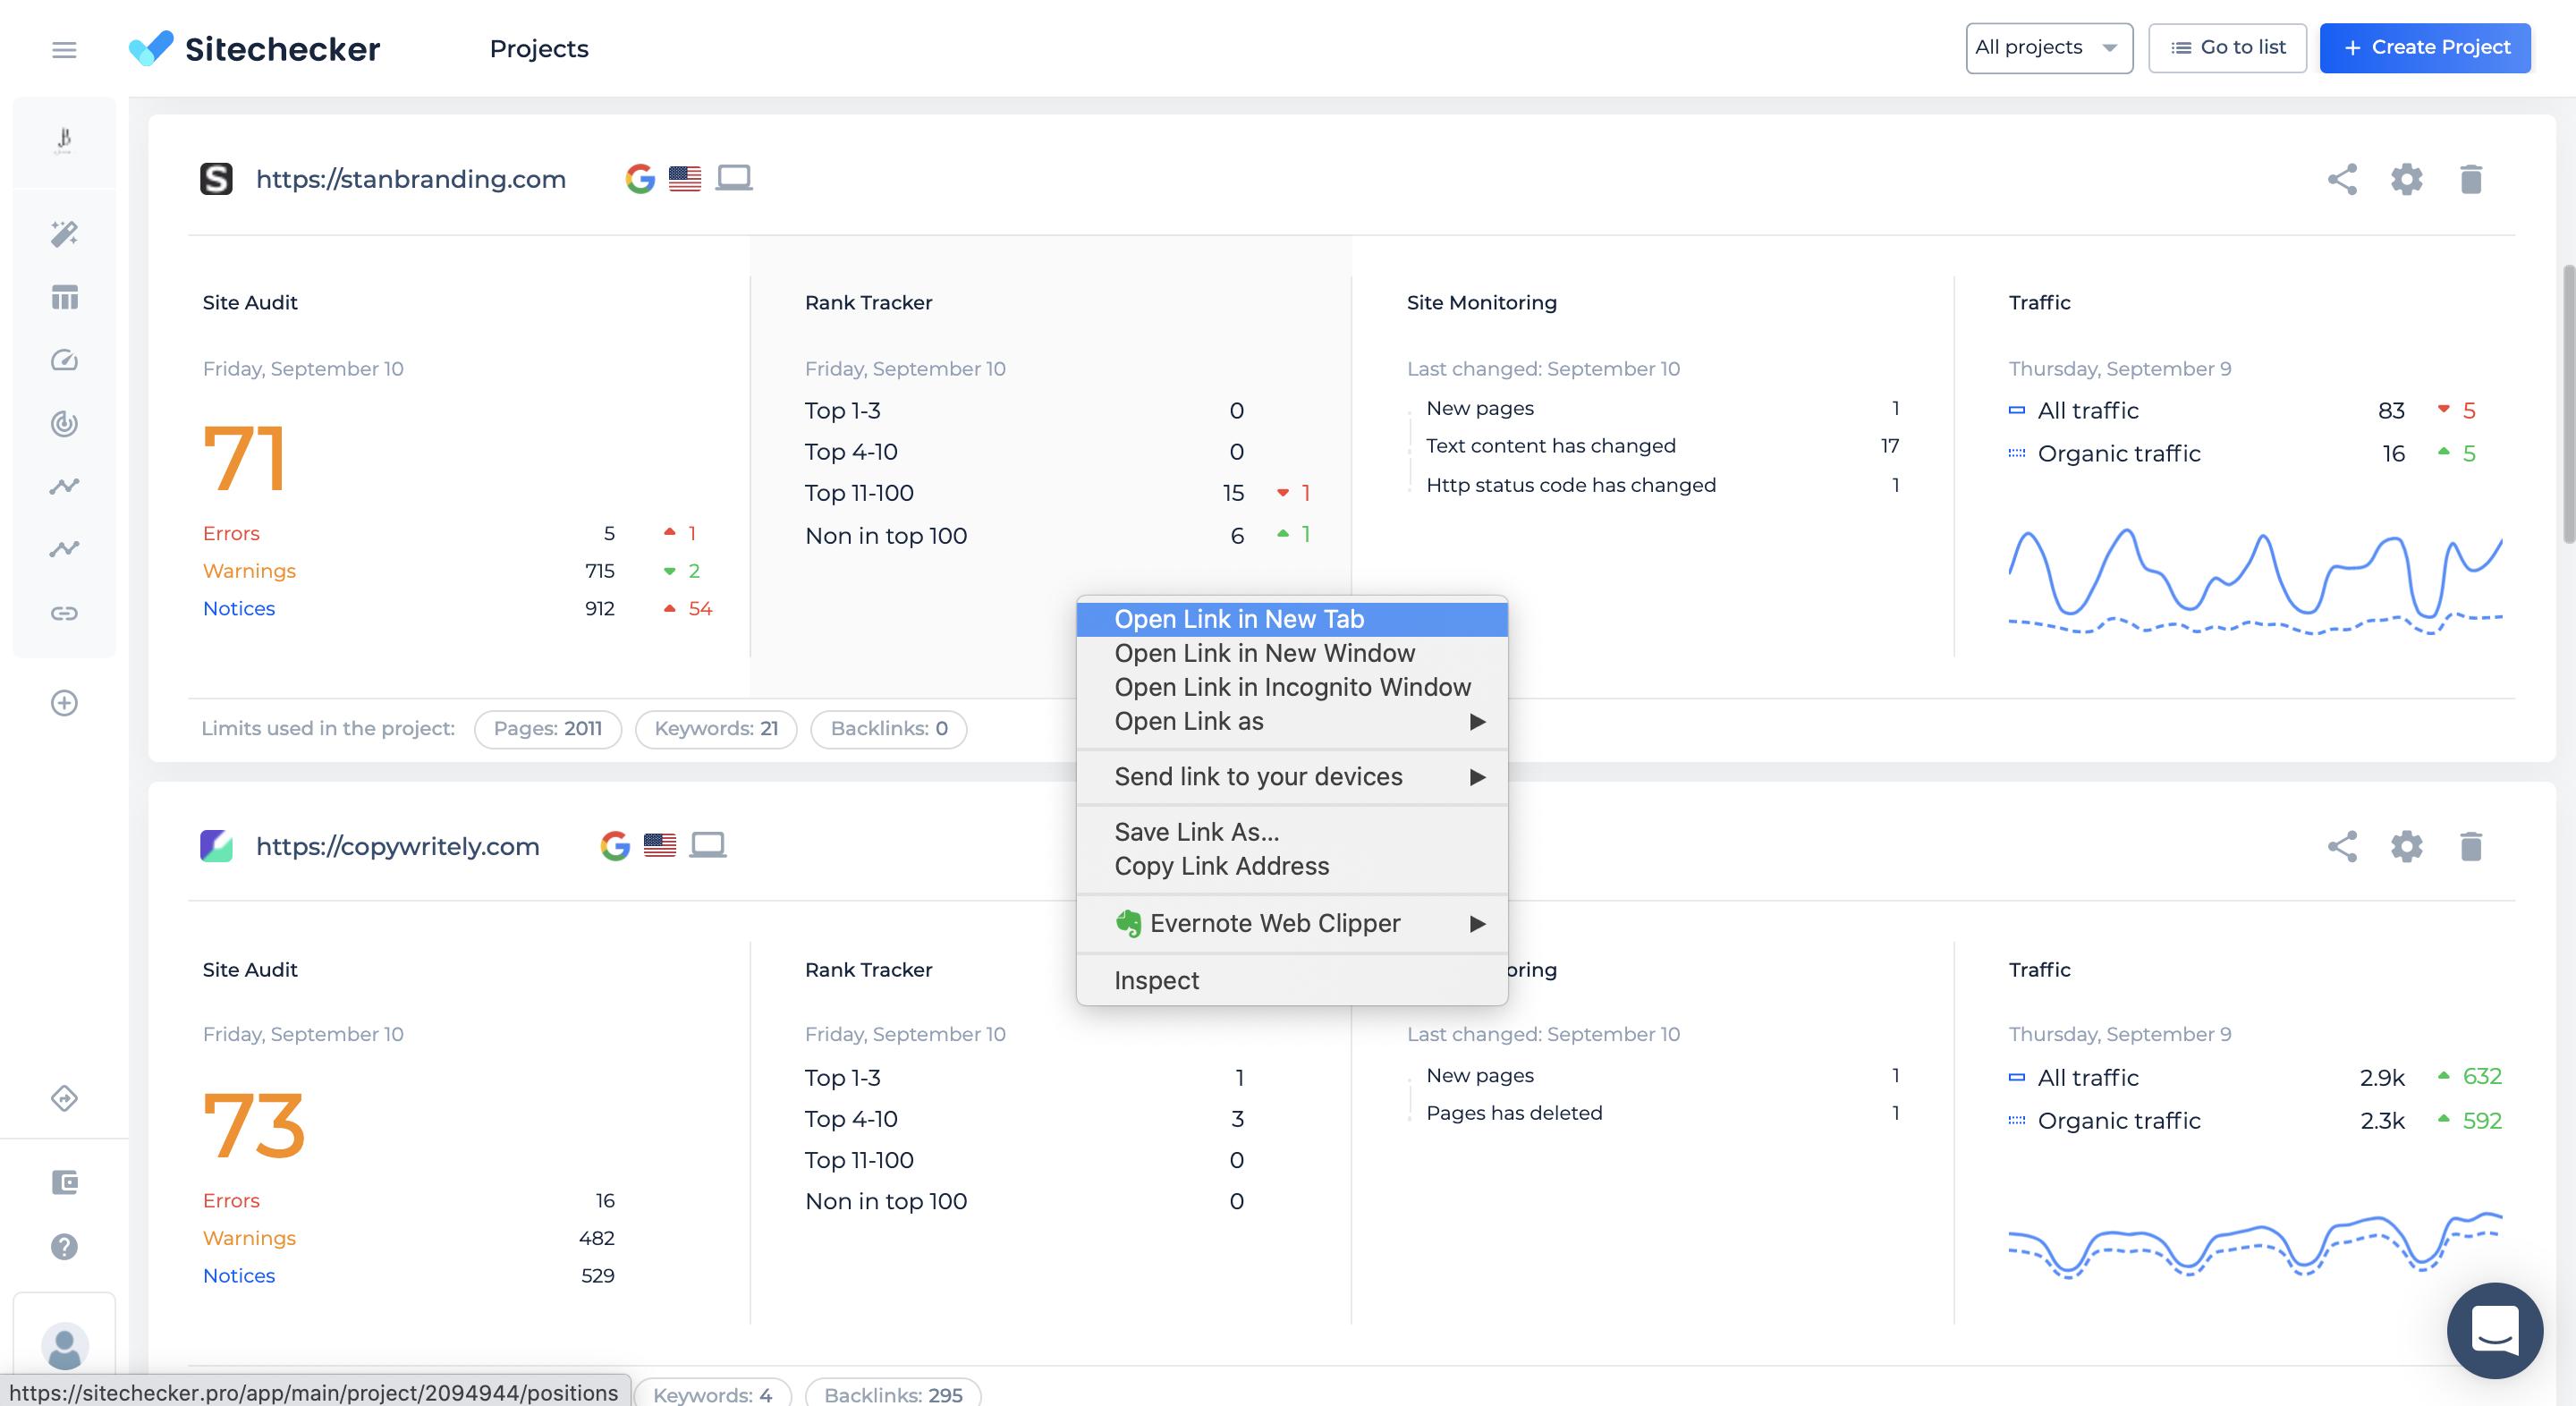The height and width of the screenshot is (1406, 2576).
Task: Click All traffic row for stanbranding.com
Action: tap(2243, 411)
